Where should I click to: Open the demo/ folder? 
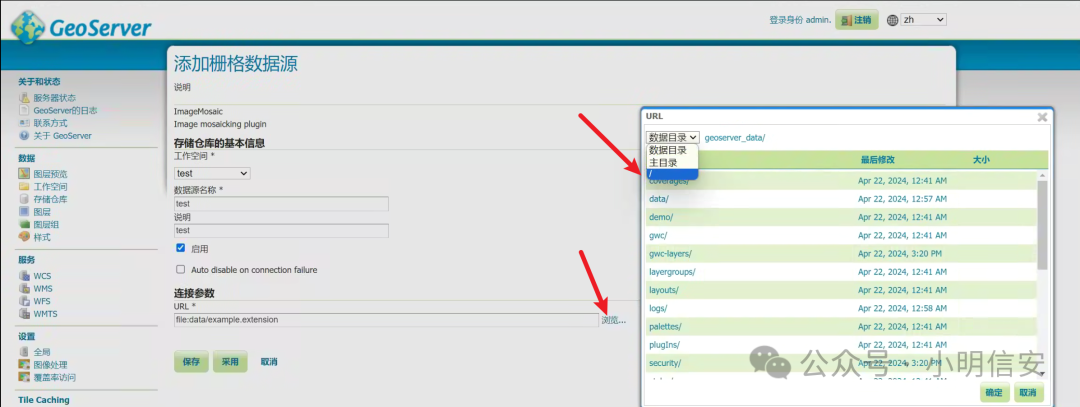click(661, 217)
